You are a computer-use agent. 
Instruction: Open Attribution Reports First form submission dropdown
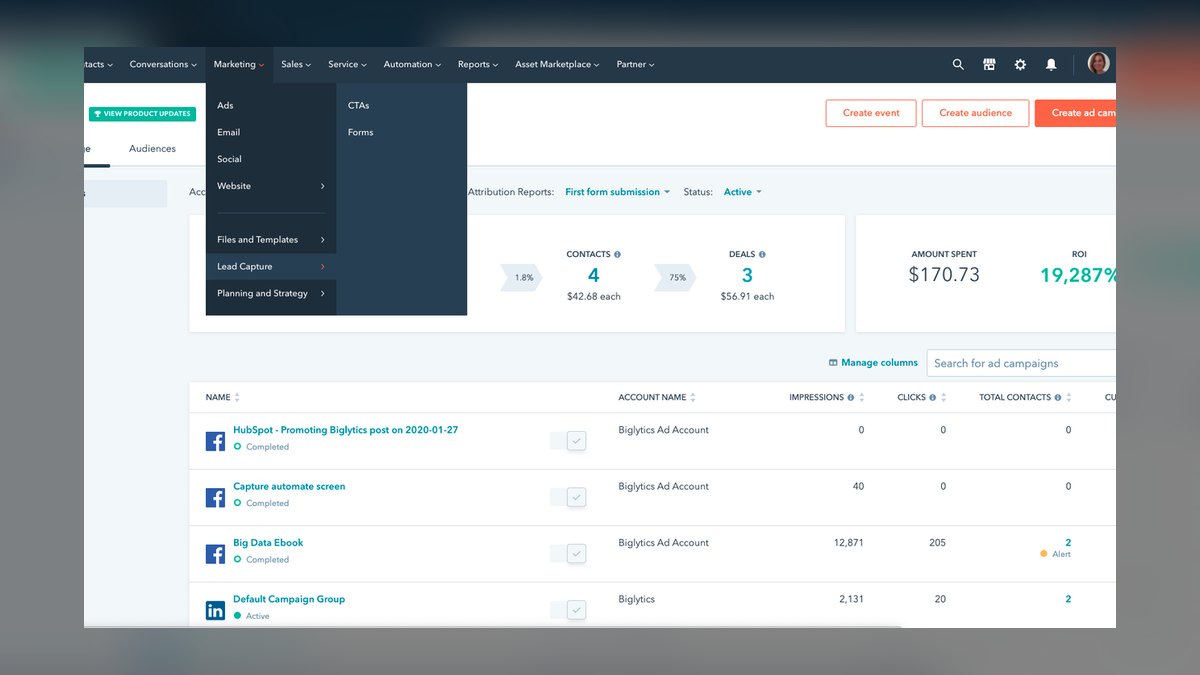[x=618, y=192]
